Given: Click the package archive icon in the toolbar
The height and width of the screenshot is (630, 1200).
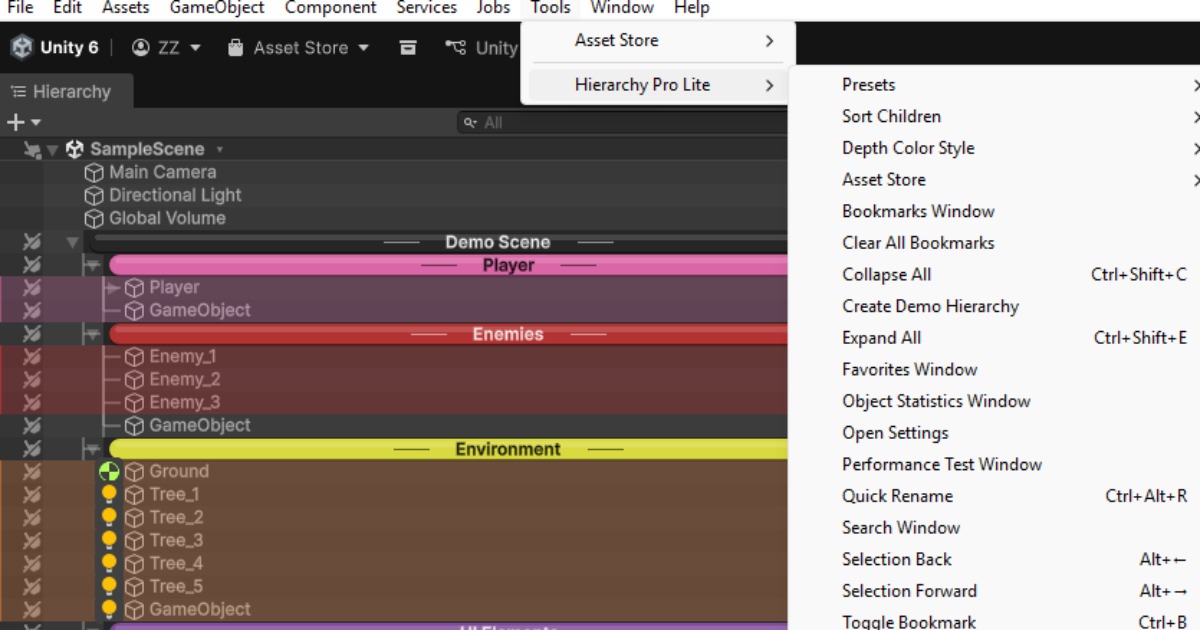Looking at the screenshot, I should click(408, 48).
